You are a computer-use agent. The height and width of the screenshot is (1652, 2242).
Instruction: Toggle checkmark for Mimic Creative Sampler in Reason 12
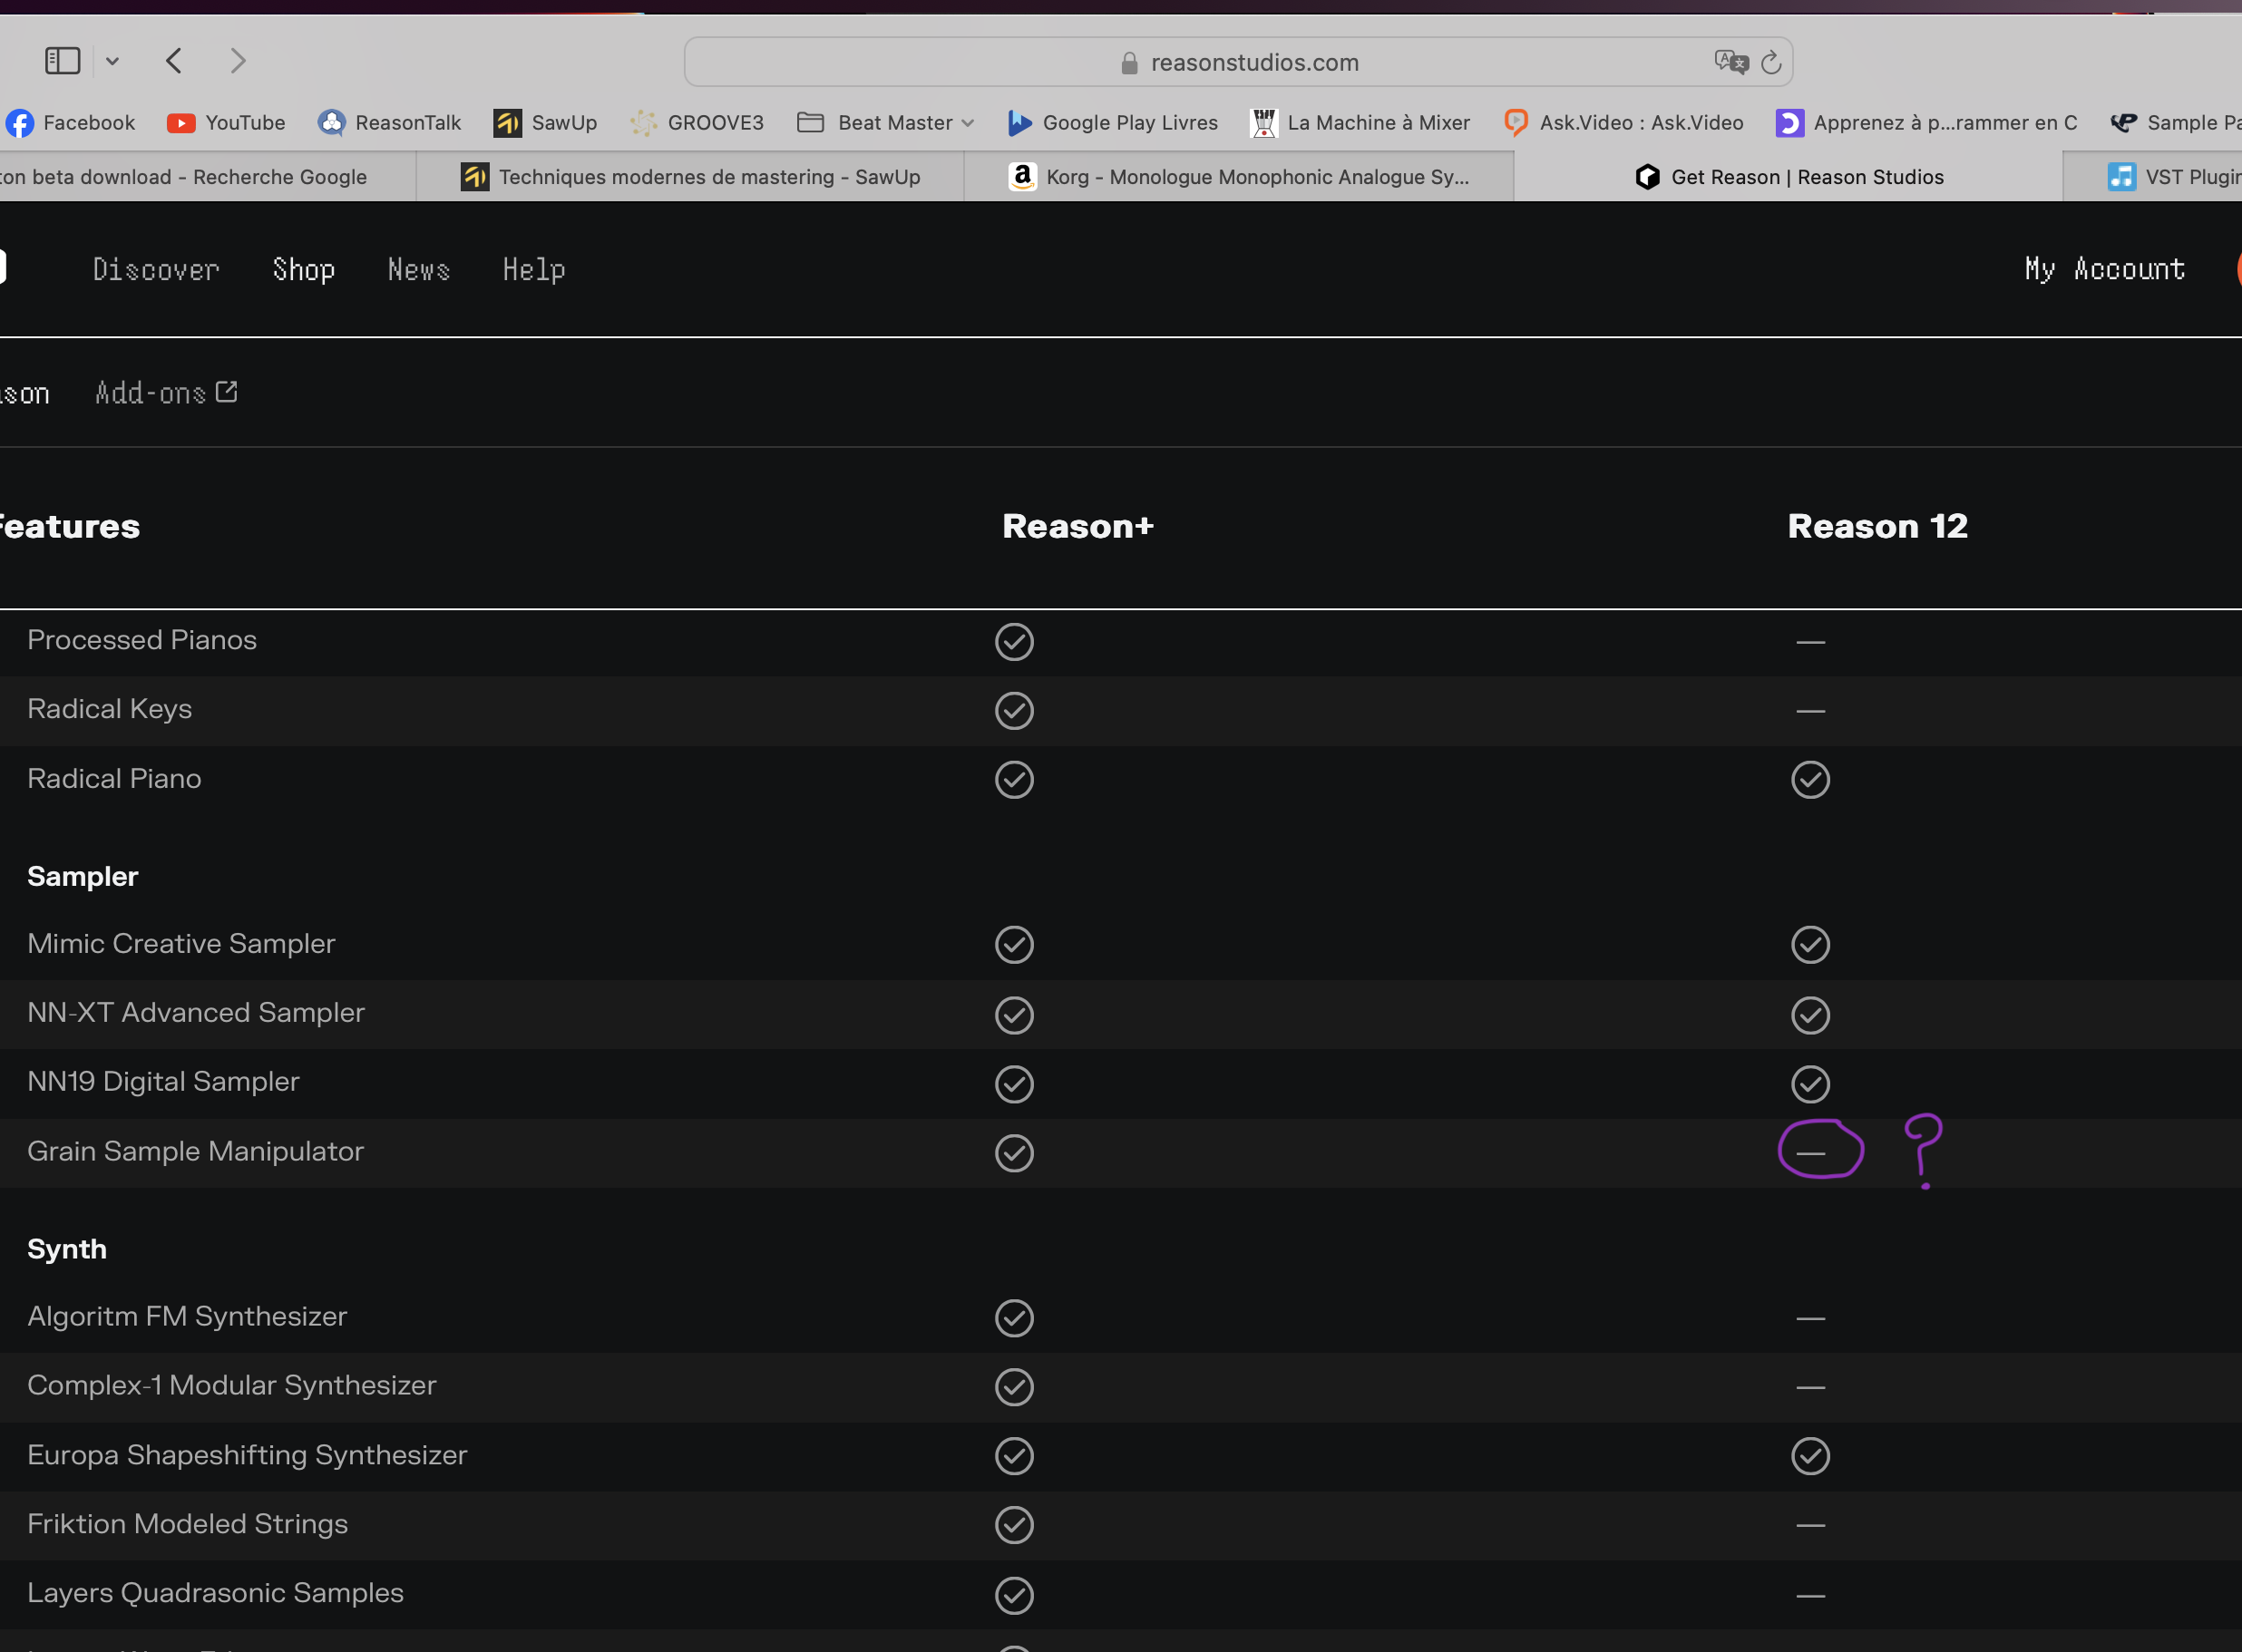coord(1810,946)
